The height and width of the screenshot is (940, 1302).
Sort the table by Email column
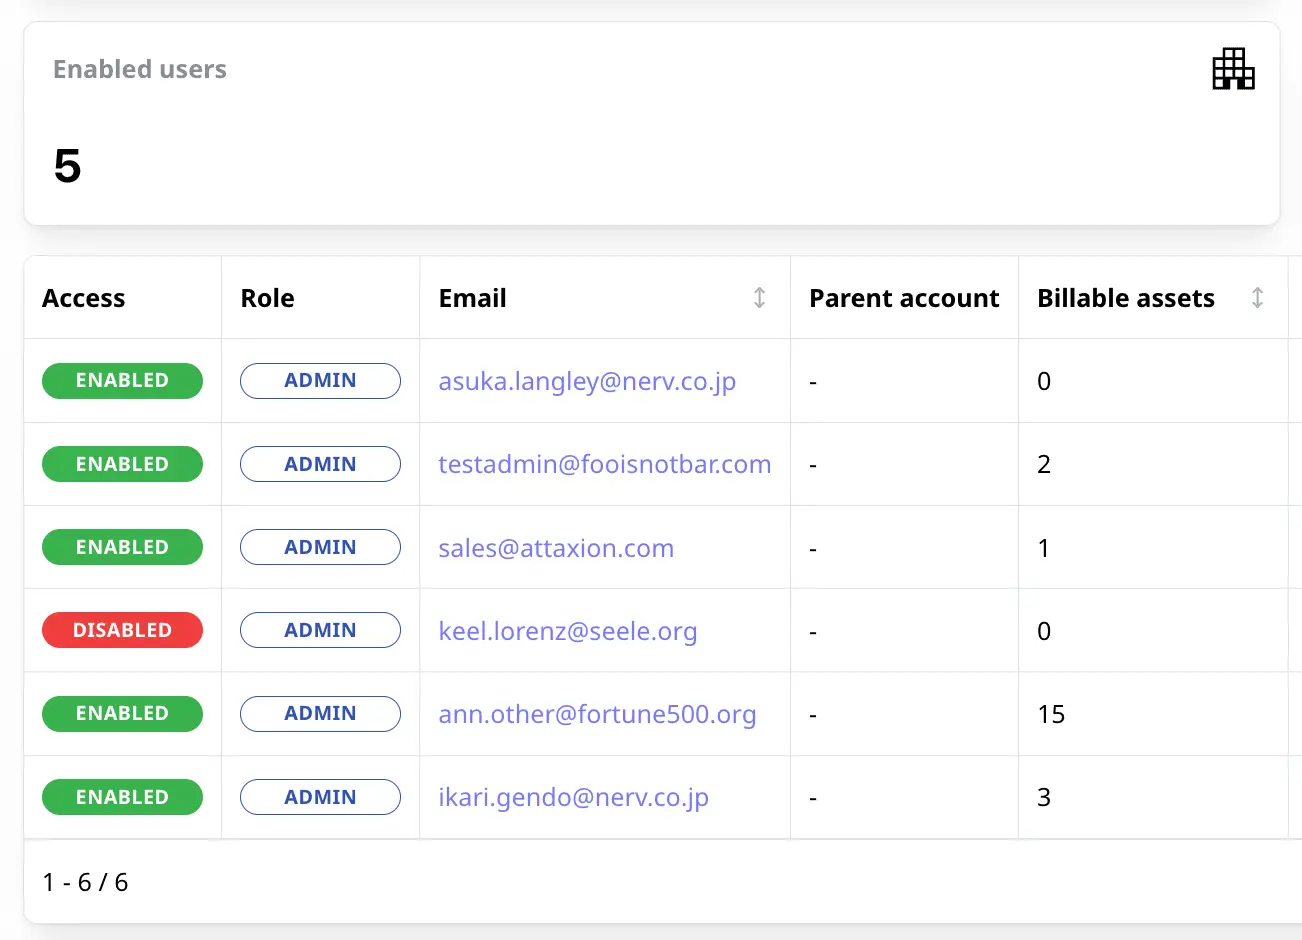click(759, 298)
